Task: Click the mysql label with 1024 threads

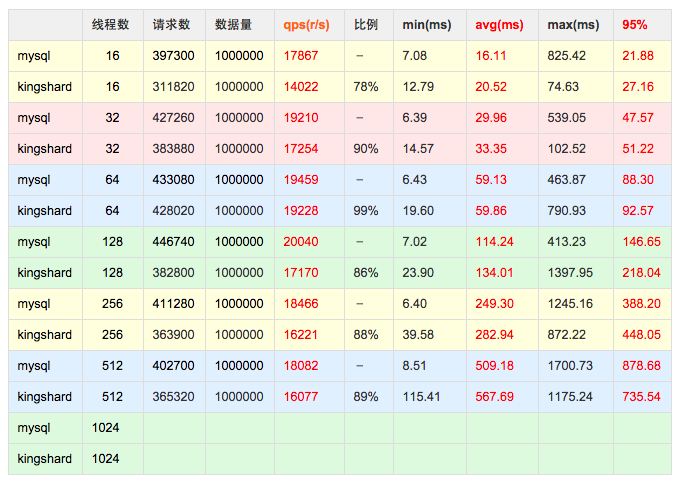Action: click(34, 428)
